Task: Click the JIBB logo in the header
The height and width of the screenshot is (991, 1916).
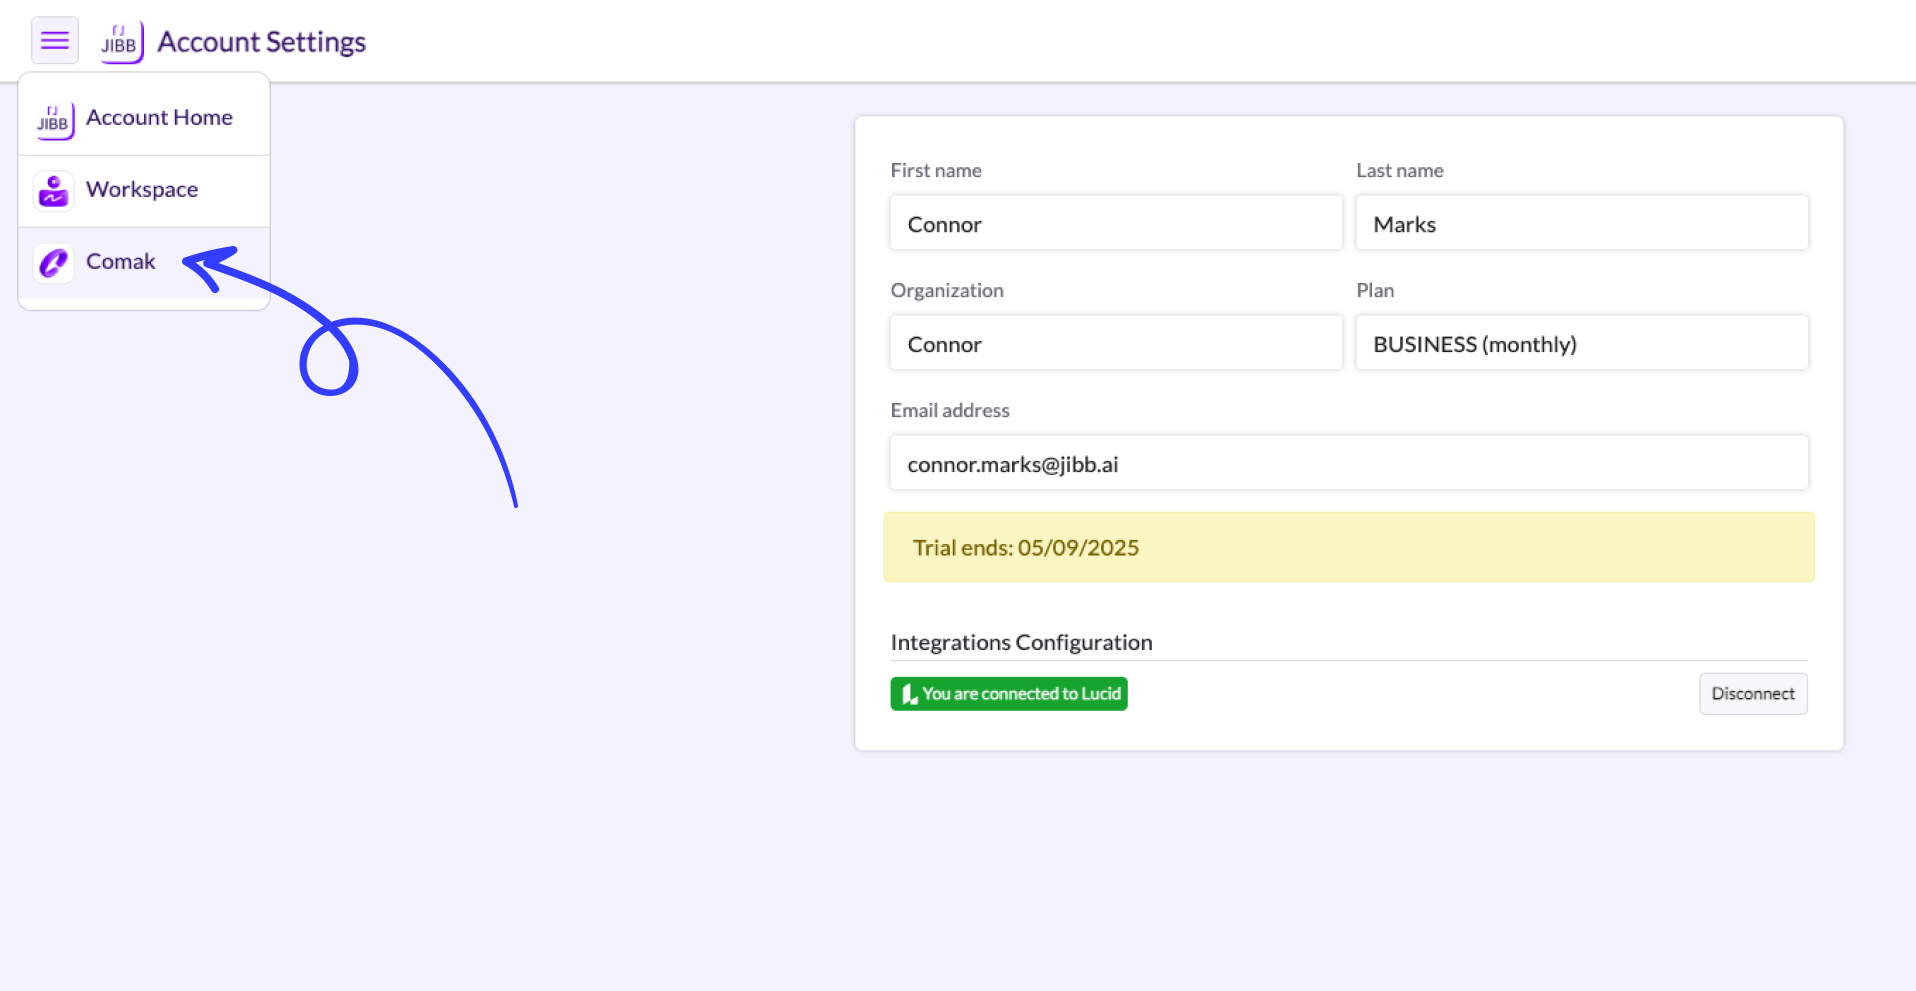Action: point(120,40)
